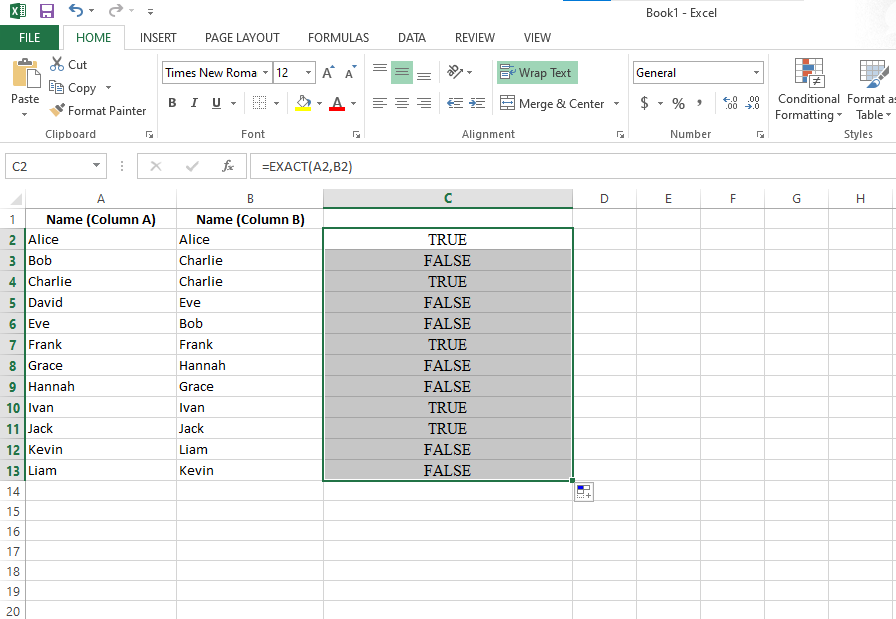Click the Save icon in quick access toolbar

tap(46, 10)
